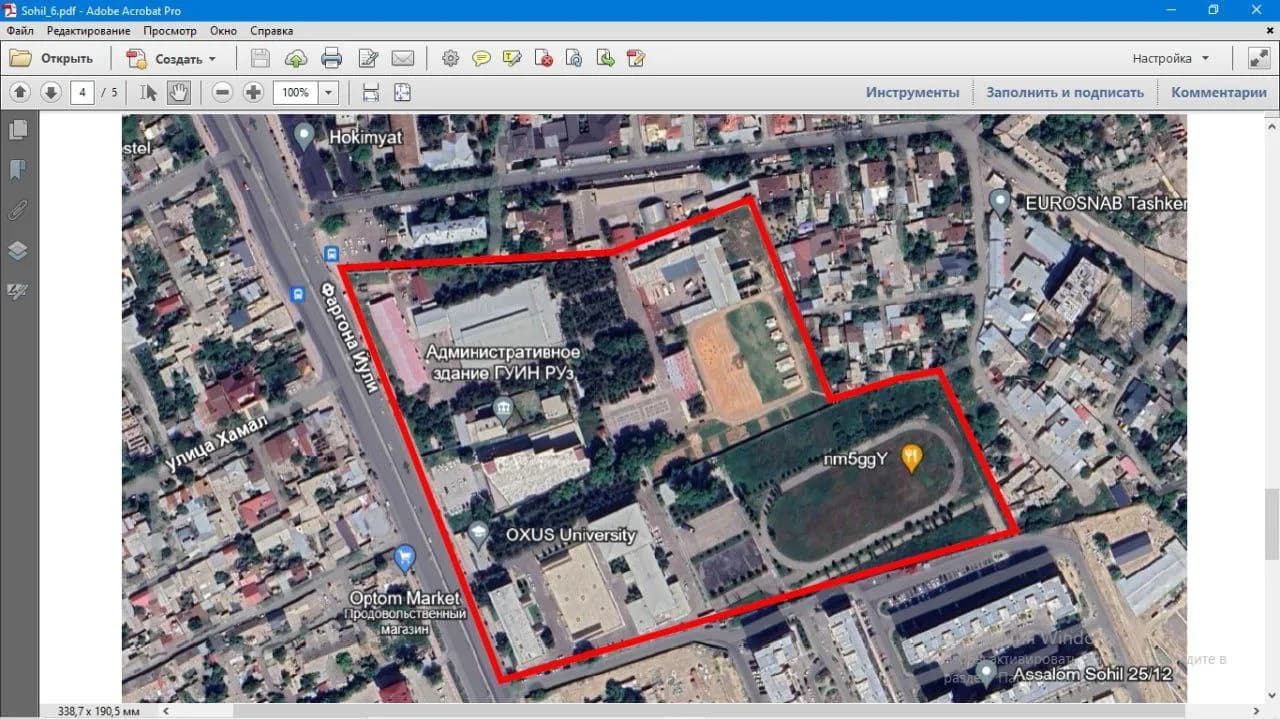This screenshot has height=719, width=1280.
Task: Zoom in with the plus button
Action: [254, 93]
